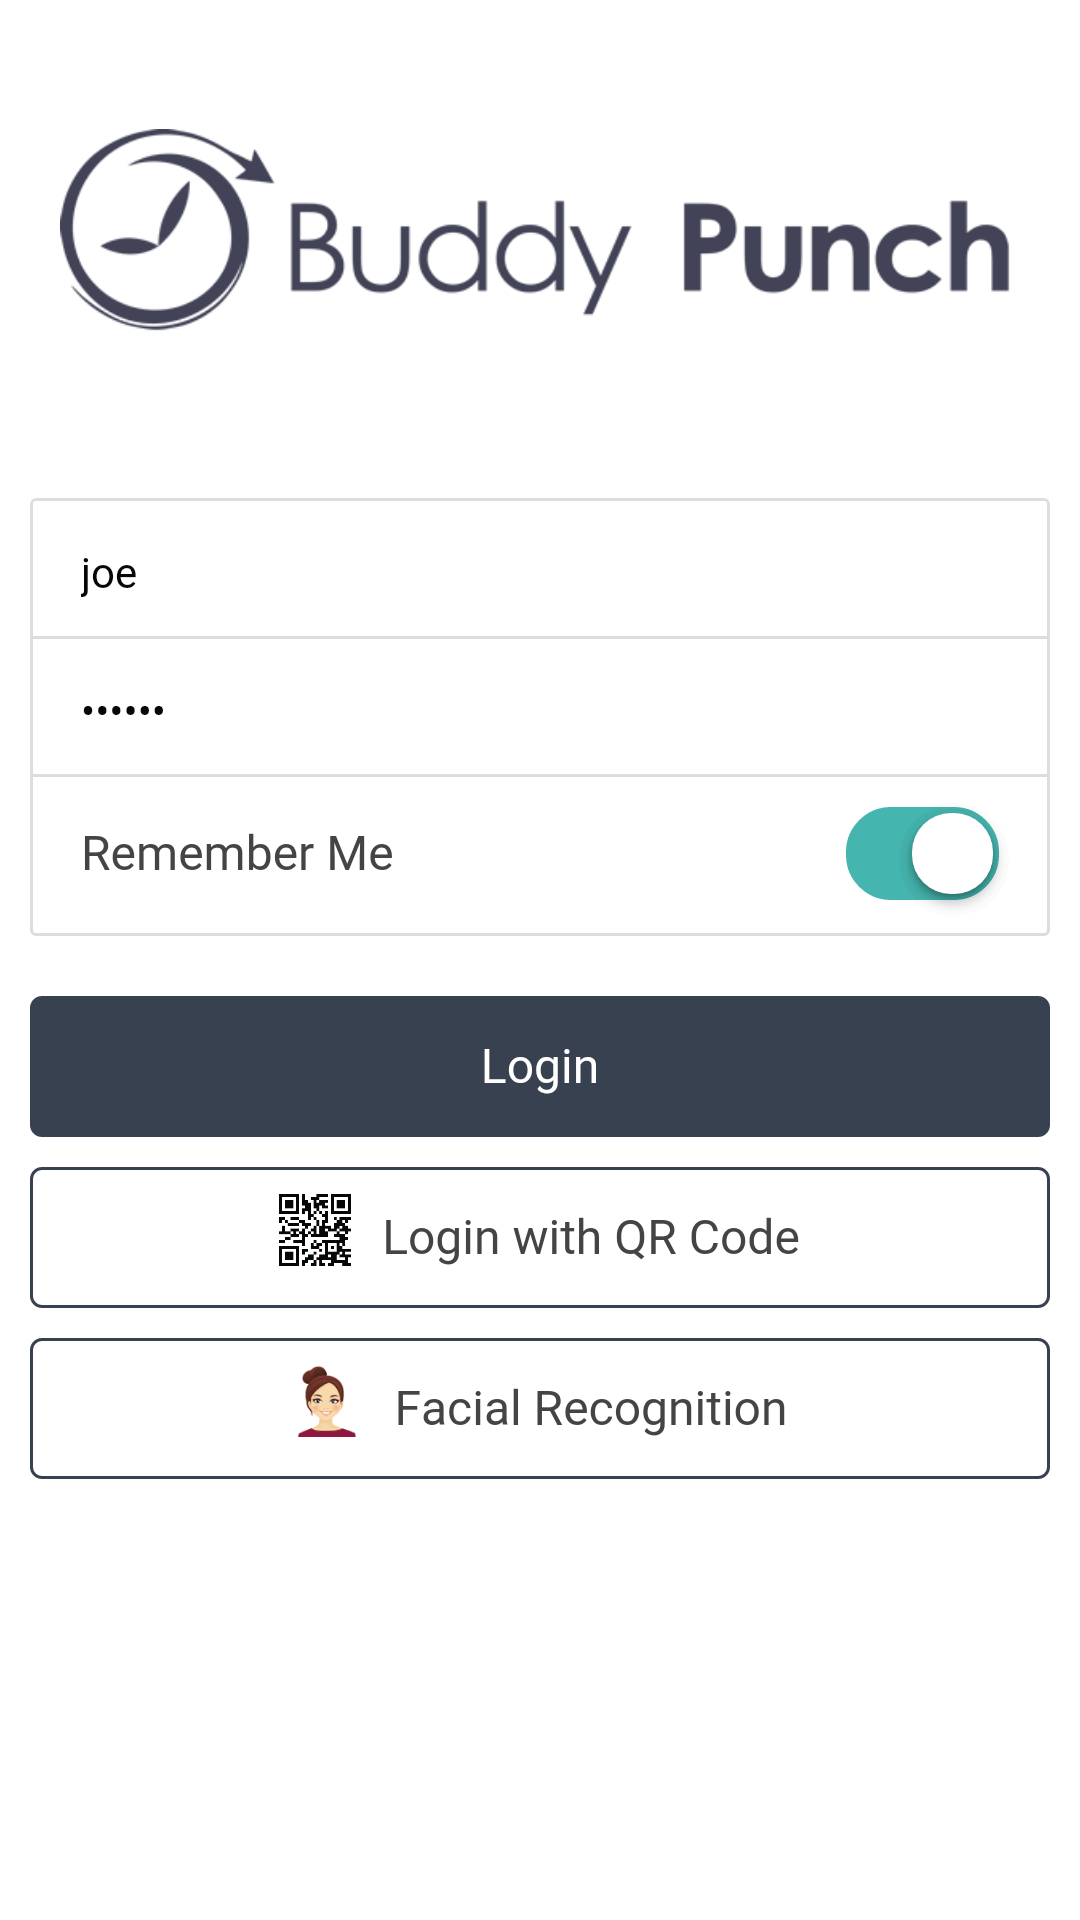Click the white knob of the Remember Me switch
The width and height of the screenshot is (1080, 1920).
click(x=952, y=853)
